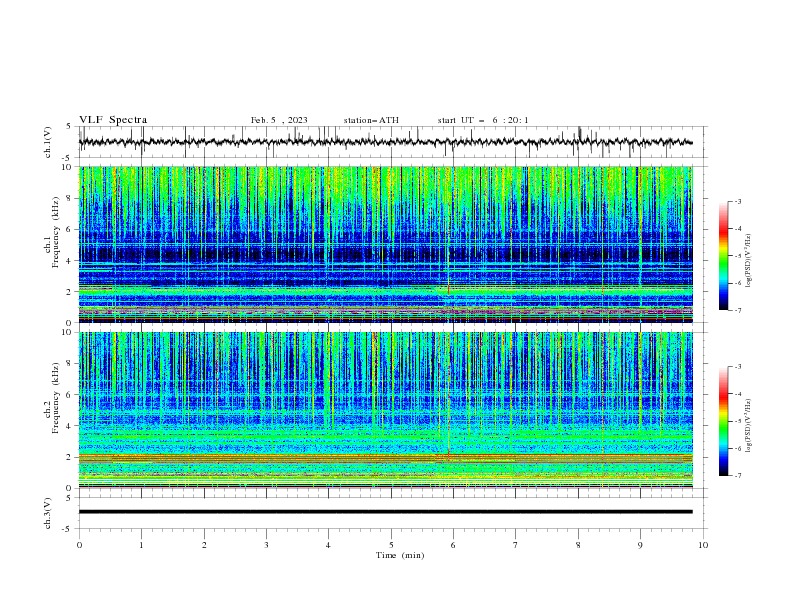Click the lower colorbar "-3" tick label
The width and height of the screenshot is (792, 612).
coord(737,367)
